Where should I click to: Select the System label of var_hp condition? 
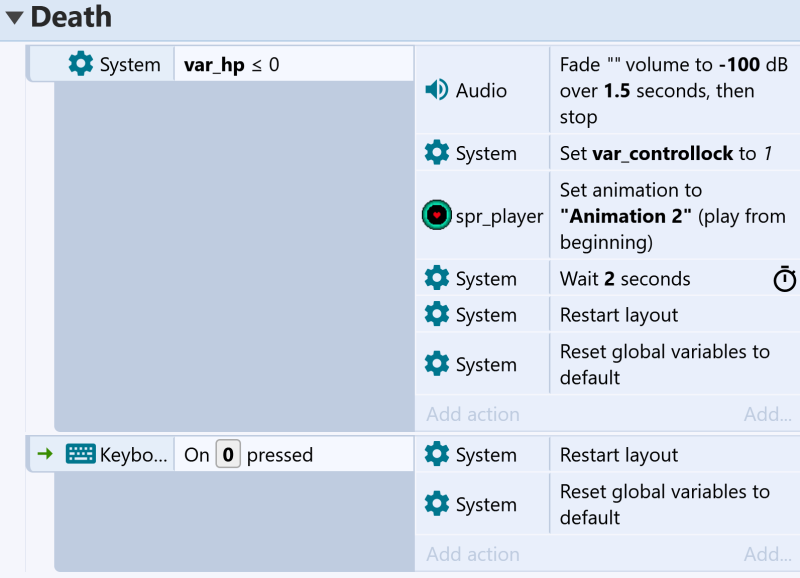coord(130,65)
